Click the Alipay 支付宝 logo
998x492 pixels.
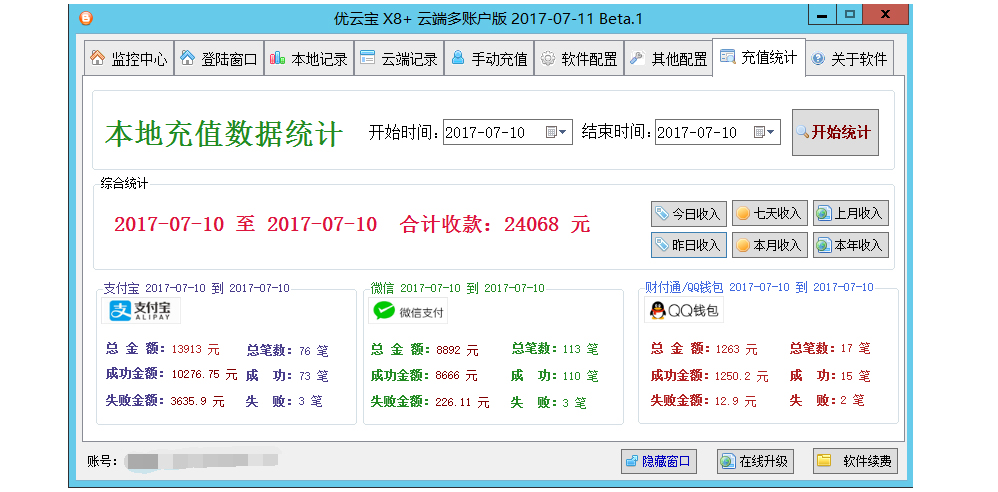[x=141, y=310]
